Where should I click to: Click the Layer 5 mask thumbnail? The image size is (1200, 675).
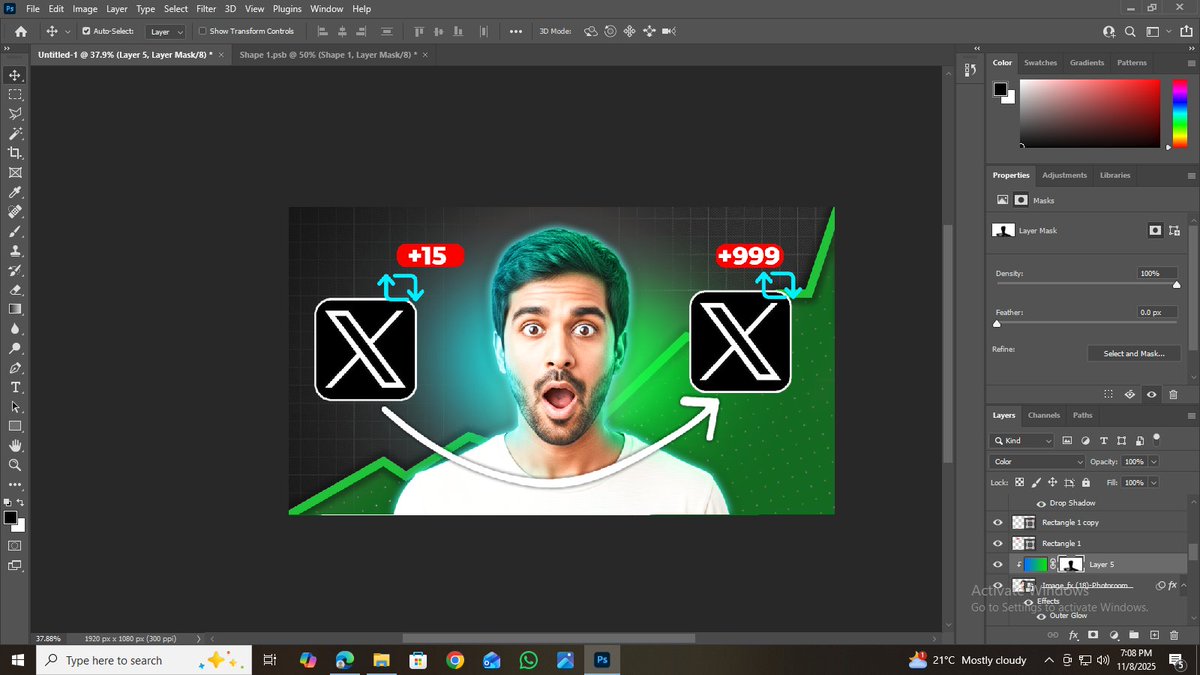coord(1069,563)
